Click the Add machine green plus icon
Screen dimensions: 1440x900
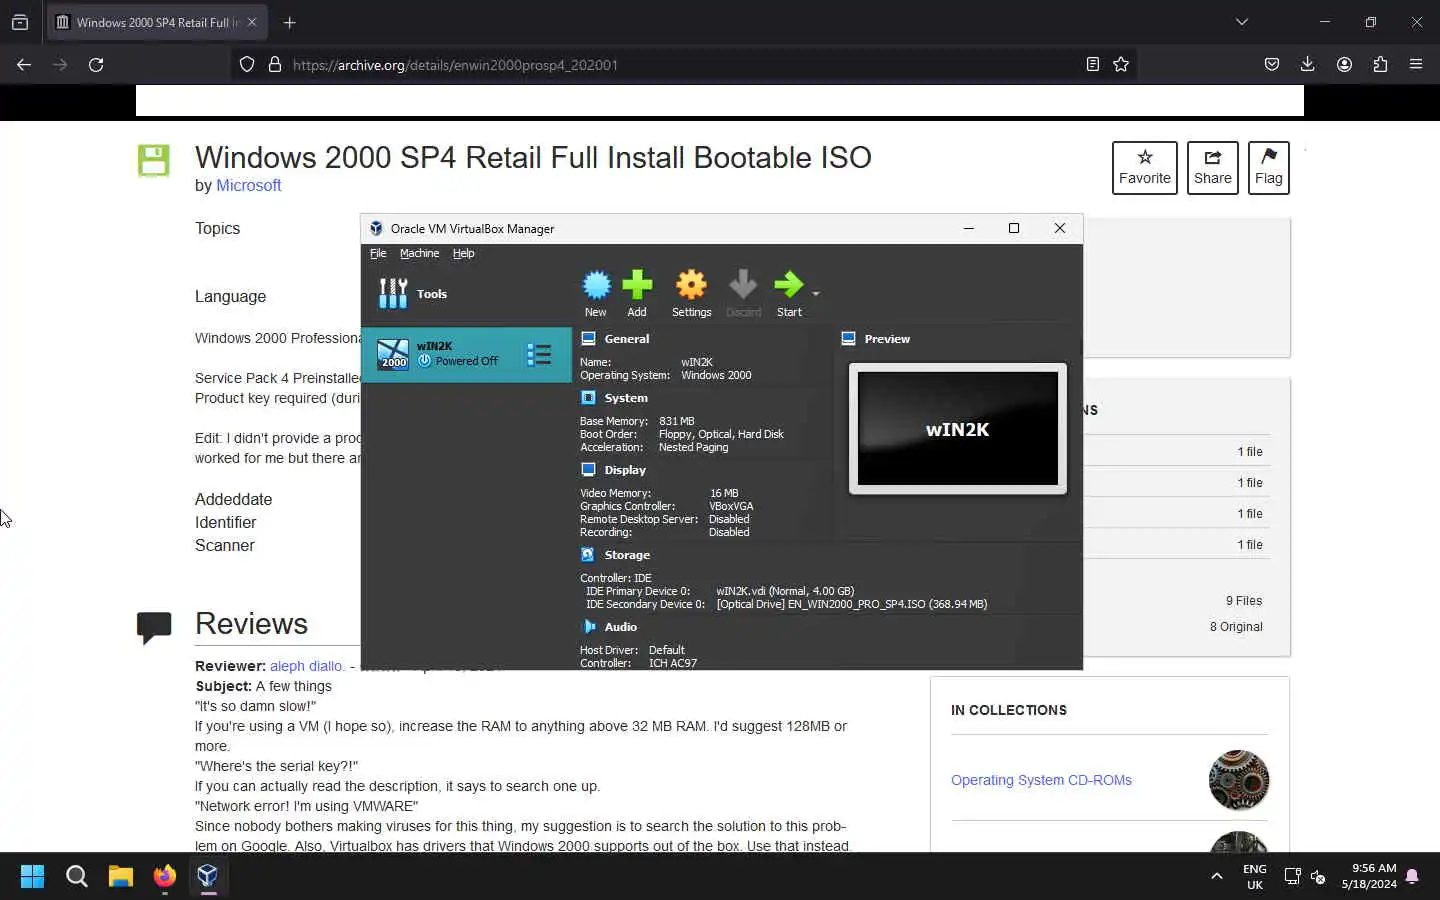click(637, 293)
